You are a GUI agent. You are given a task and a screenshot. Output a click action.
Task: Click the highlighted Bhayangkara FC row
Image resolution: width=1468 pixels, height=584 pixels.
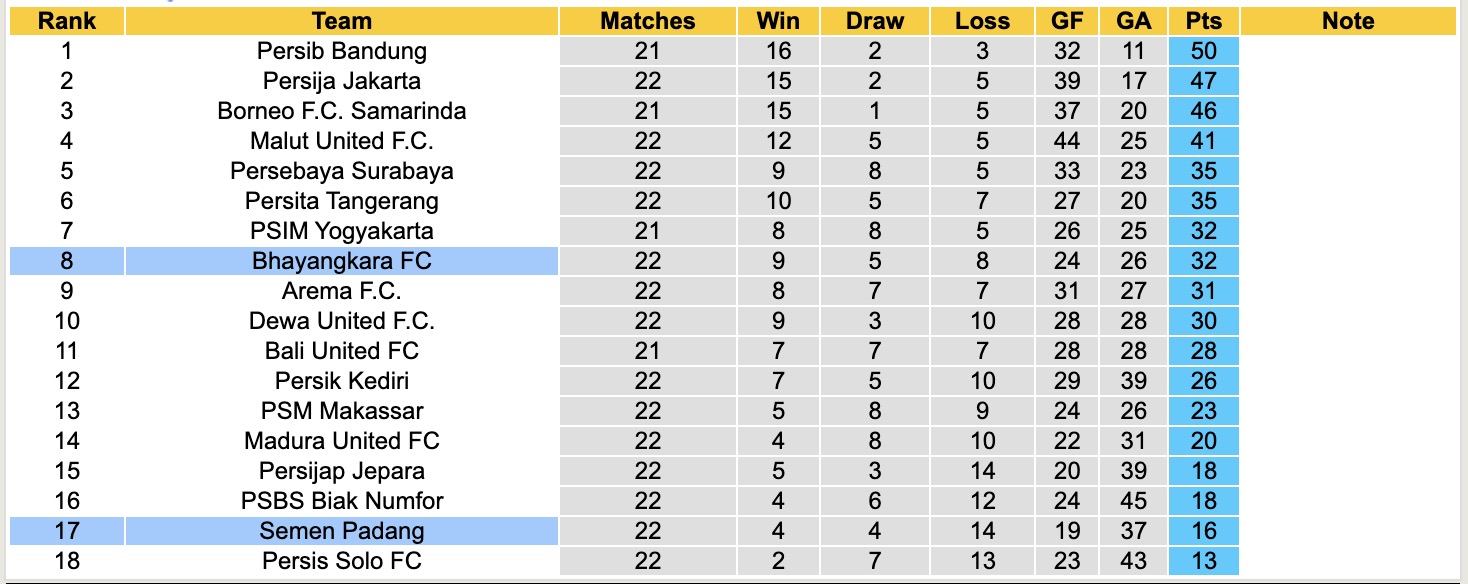tap(342, 261)
